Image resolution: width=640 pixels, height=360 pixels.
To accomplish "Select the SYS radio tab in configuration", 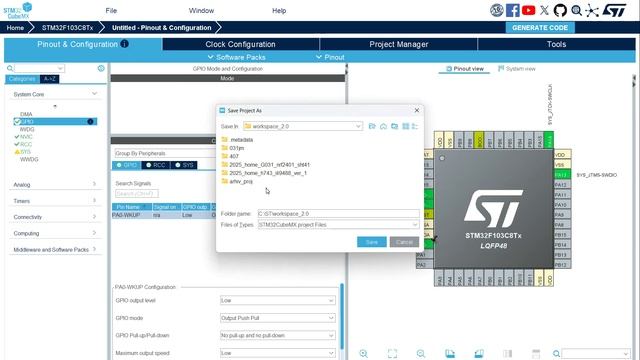I will point(184,165).
